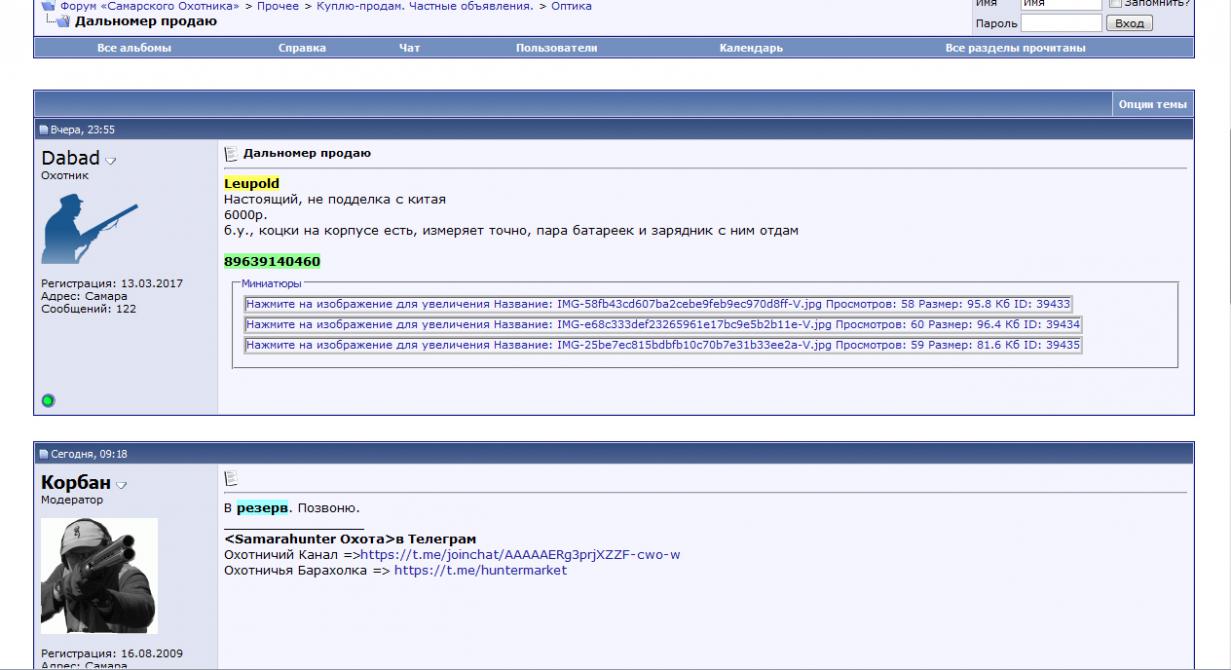Screen dimensions: 1231x670
Task: Open the Dabad username dropdown menu
Action: (x=112, y=160)
